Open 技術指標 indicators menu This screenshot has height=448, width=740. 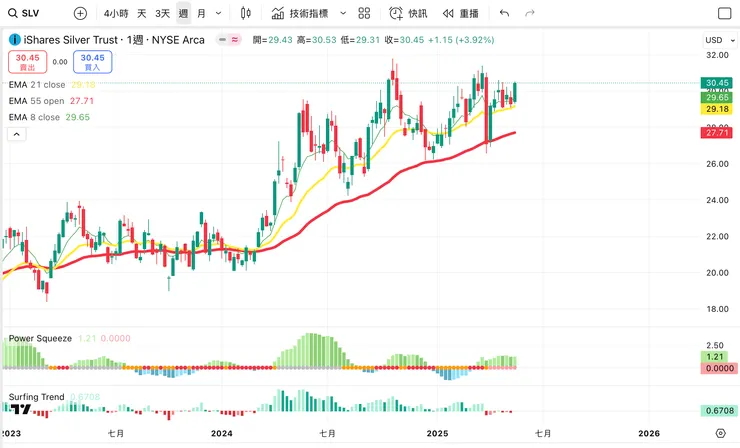click(300, 13)
